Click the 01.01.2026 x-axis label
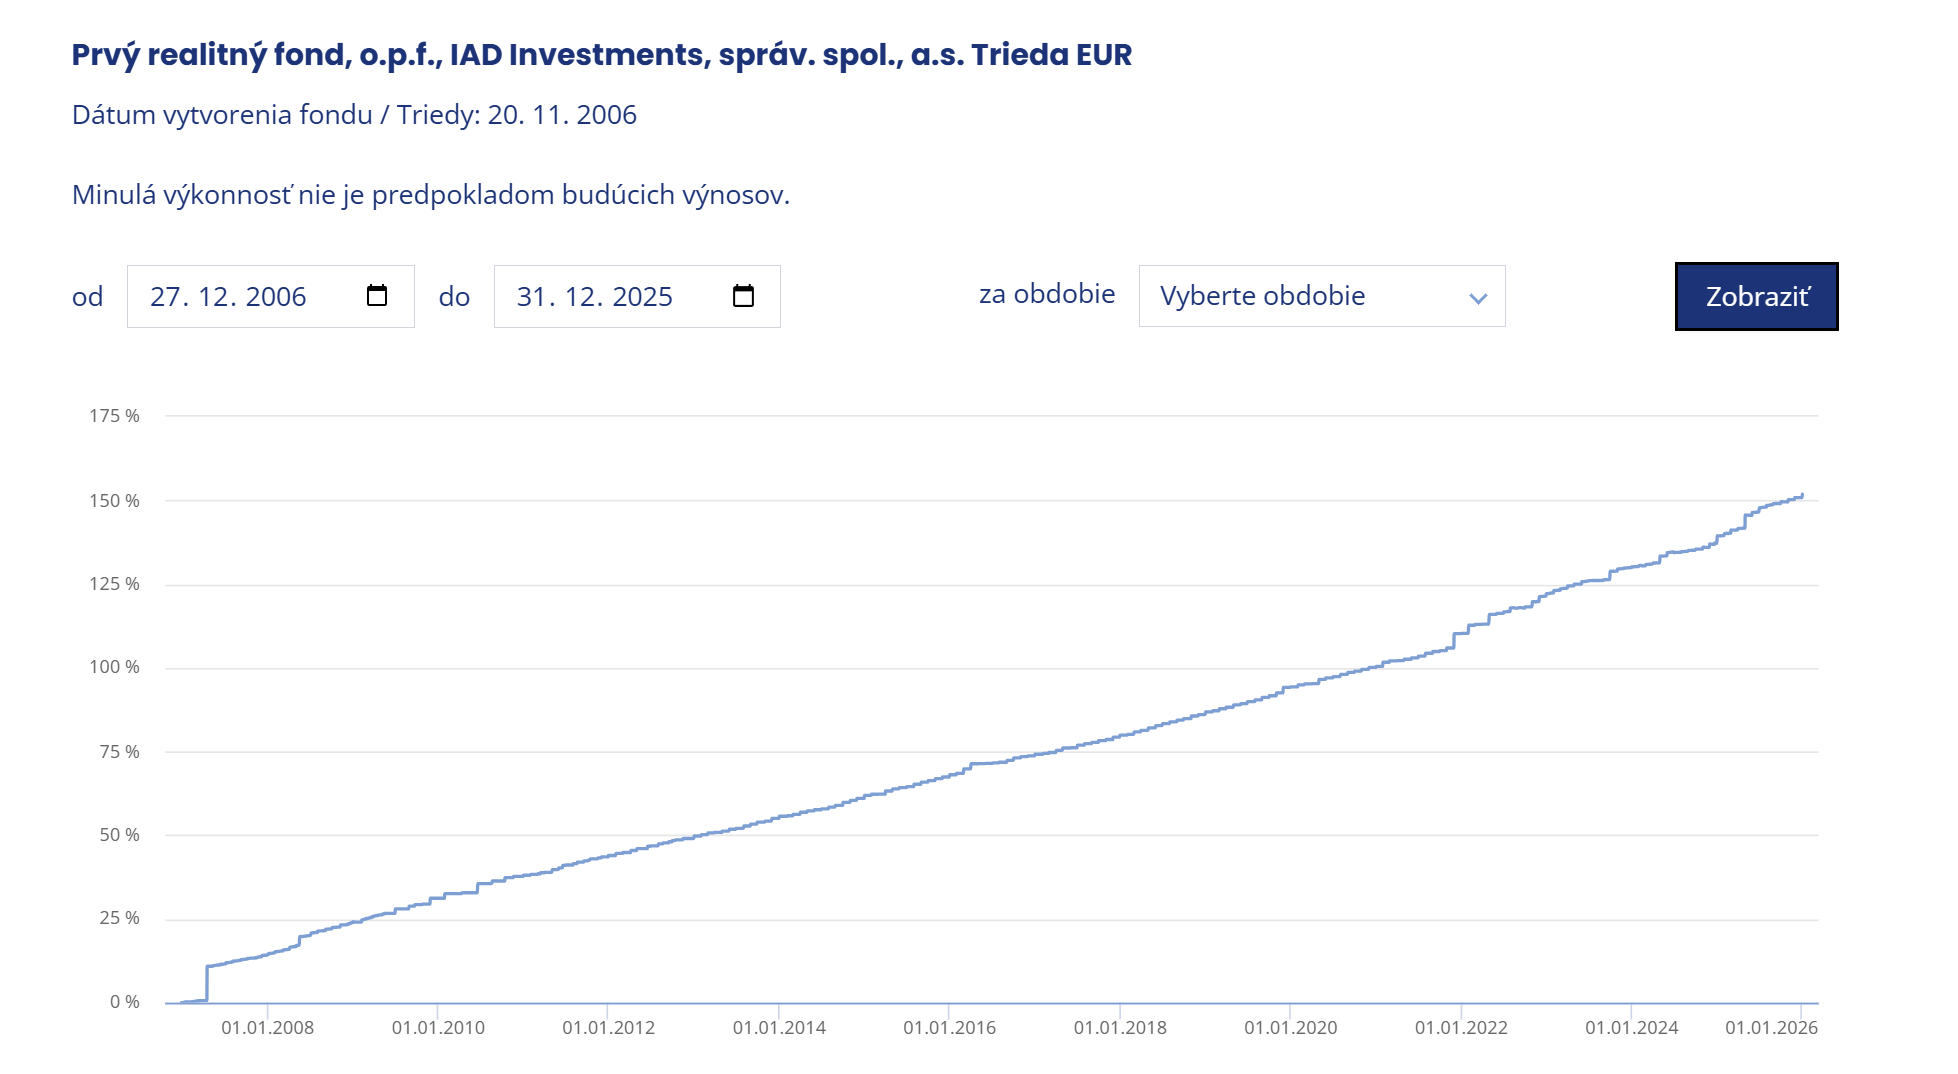 1771,1027
